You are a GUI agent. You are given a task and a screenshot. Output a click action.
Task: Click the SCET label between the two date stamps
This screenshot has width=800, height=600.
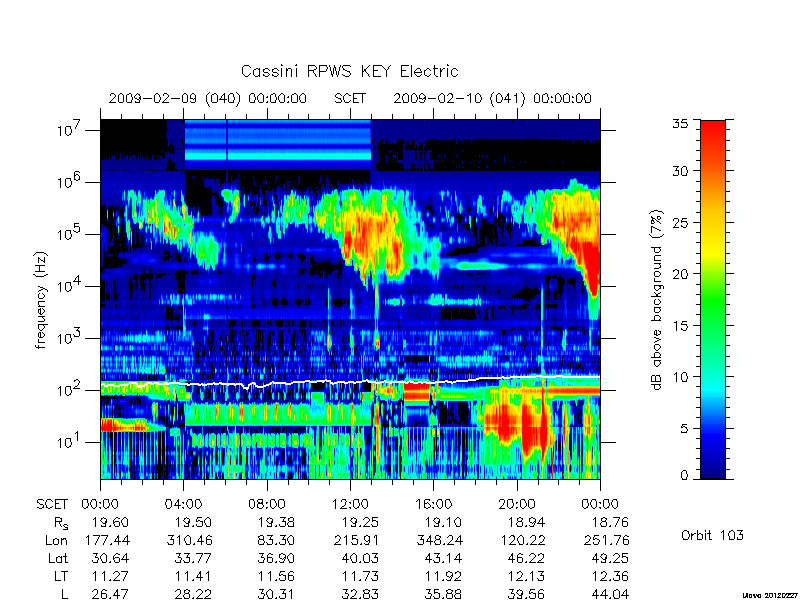350,98
